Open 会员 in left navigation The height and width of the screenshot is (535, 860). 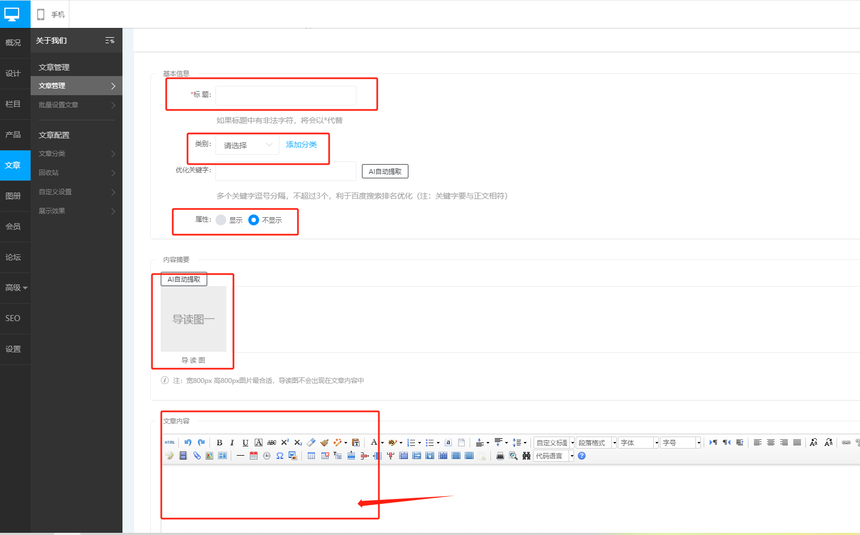13,226
